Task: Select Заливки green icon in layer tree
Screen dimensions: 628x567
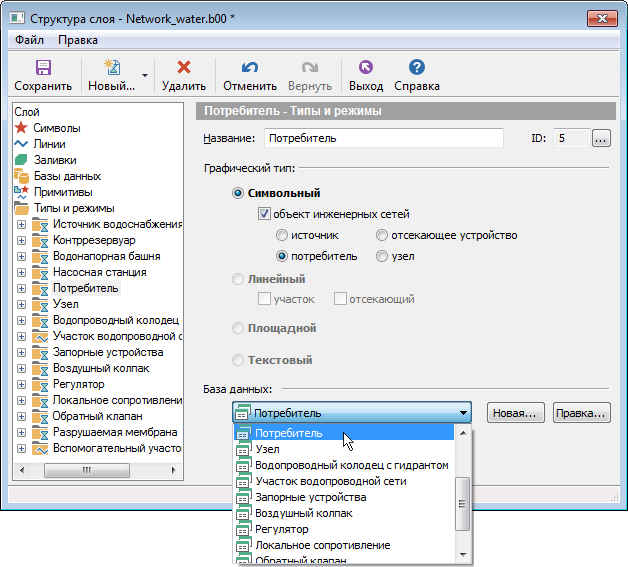Action: click(x=21, y=160)
